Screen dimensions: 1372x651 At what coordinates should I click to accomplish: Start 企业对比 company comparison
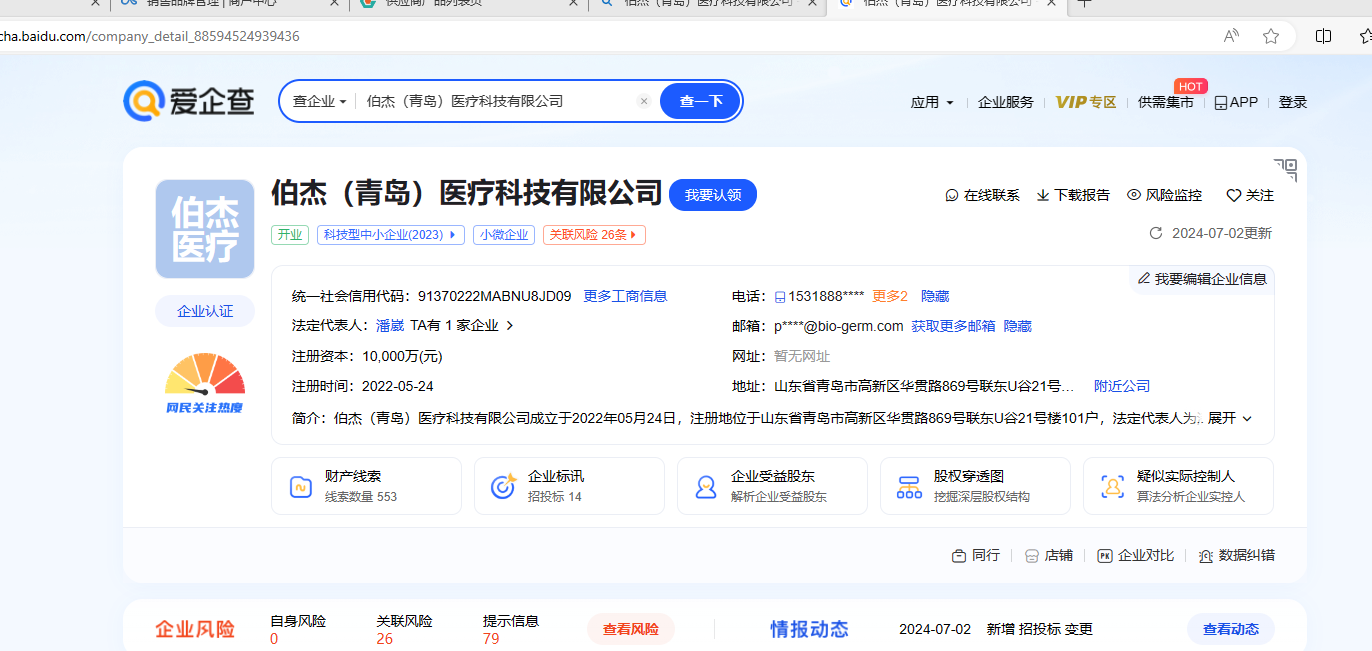coord(1136,555)
